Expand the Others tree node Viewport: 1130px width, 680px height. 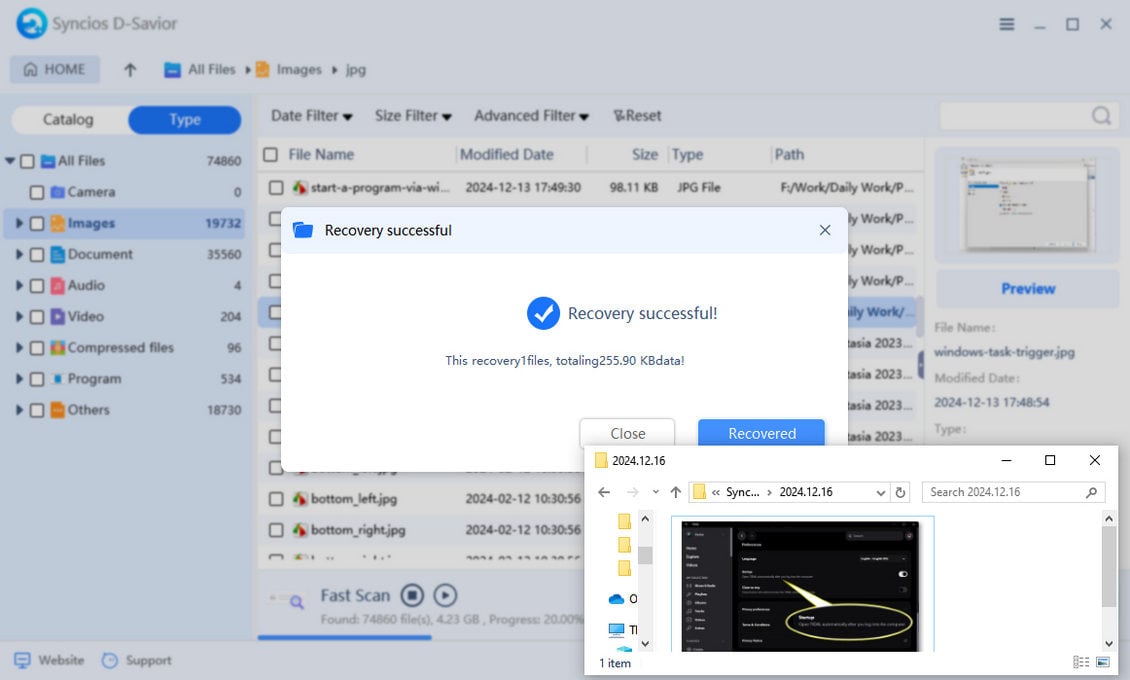(19, 410)
